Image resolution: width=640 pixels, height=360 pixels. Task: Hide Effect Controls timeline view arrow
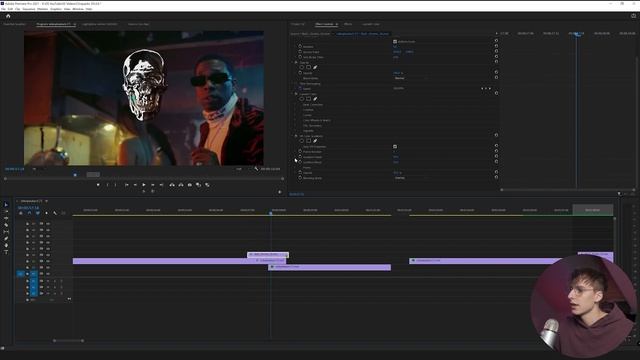point(496,33)
